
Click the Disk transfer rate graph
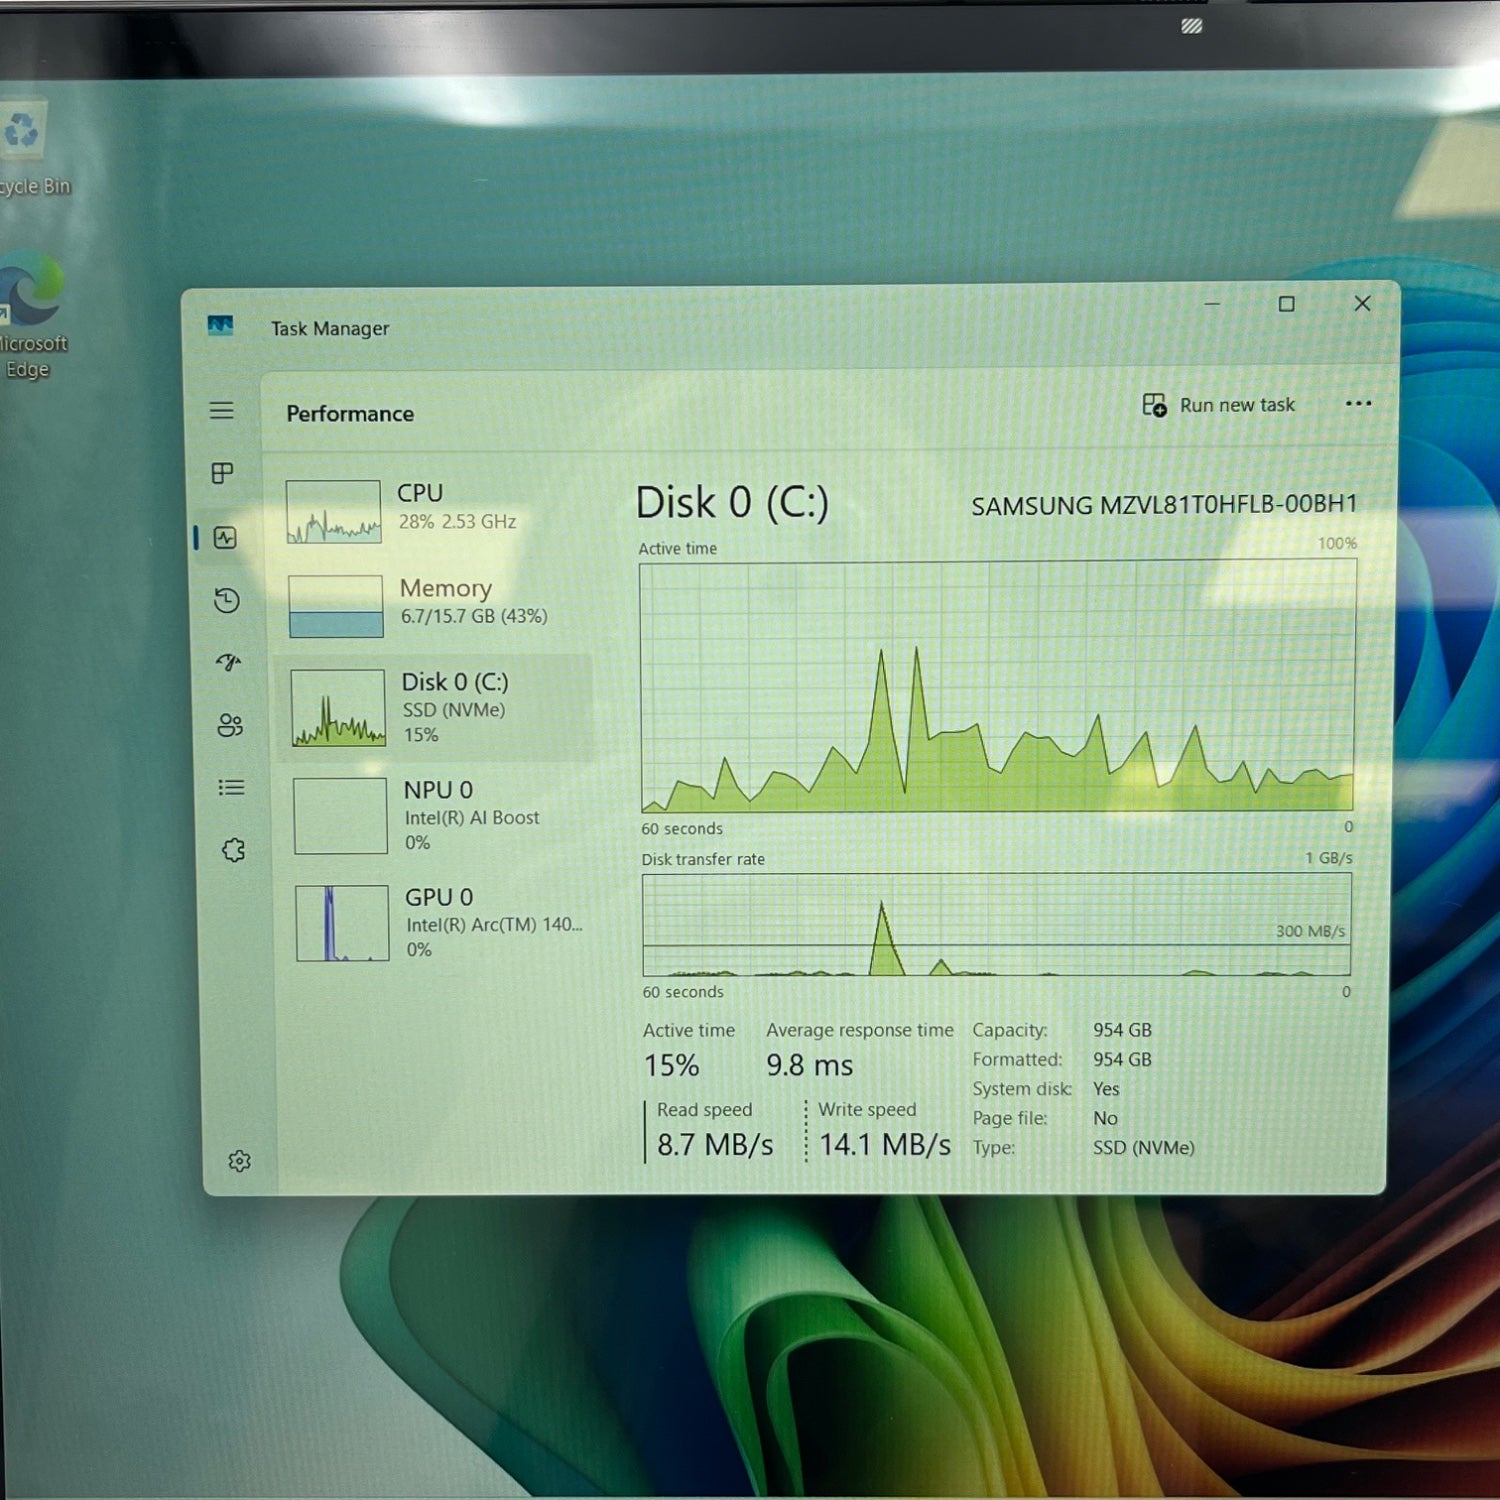point(996,925)
